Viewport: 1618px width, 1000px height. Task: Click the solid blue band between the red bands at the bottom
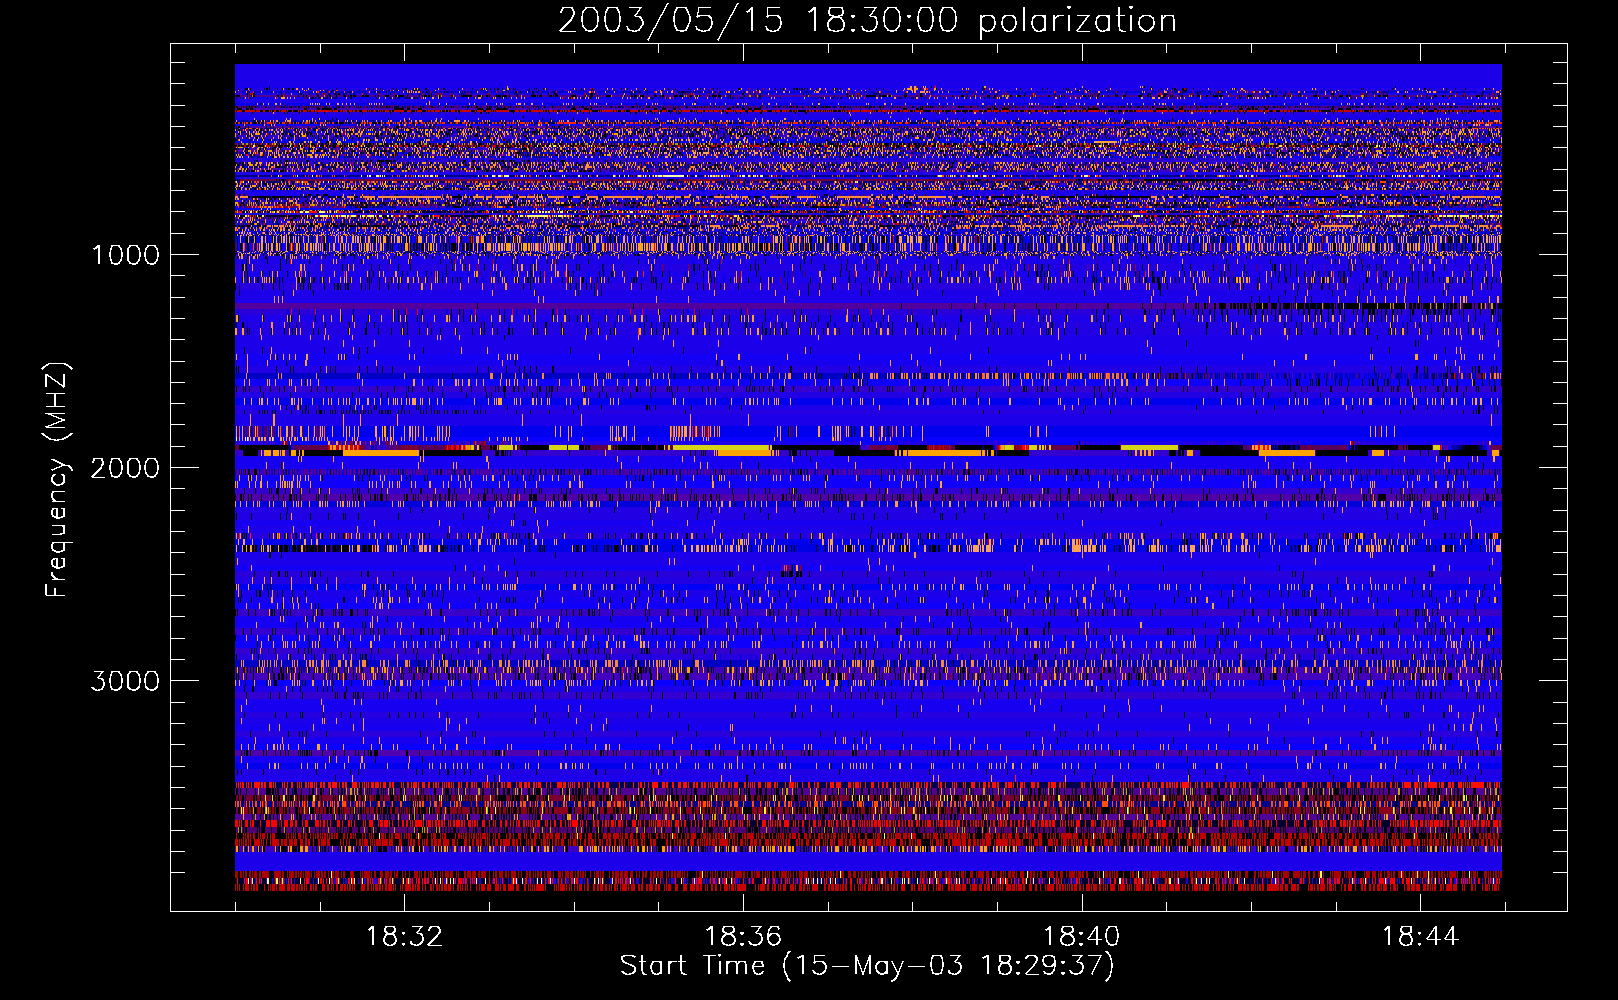[x=867, y=861]
